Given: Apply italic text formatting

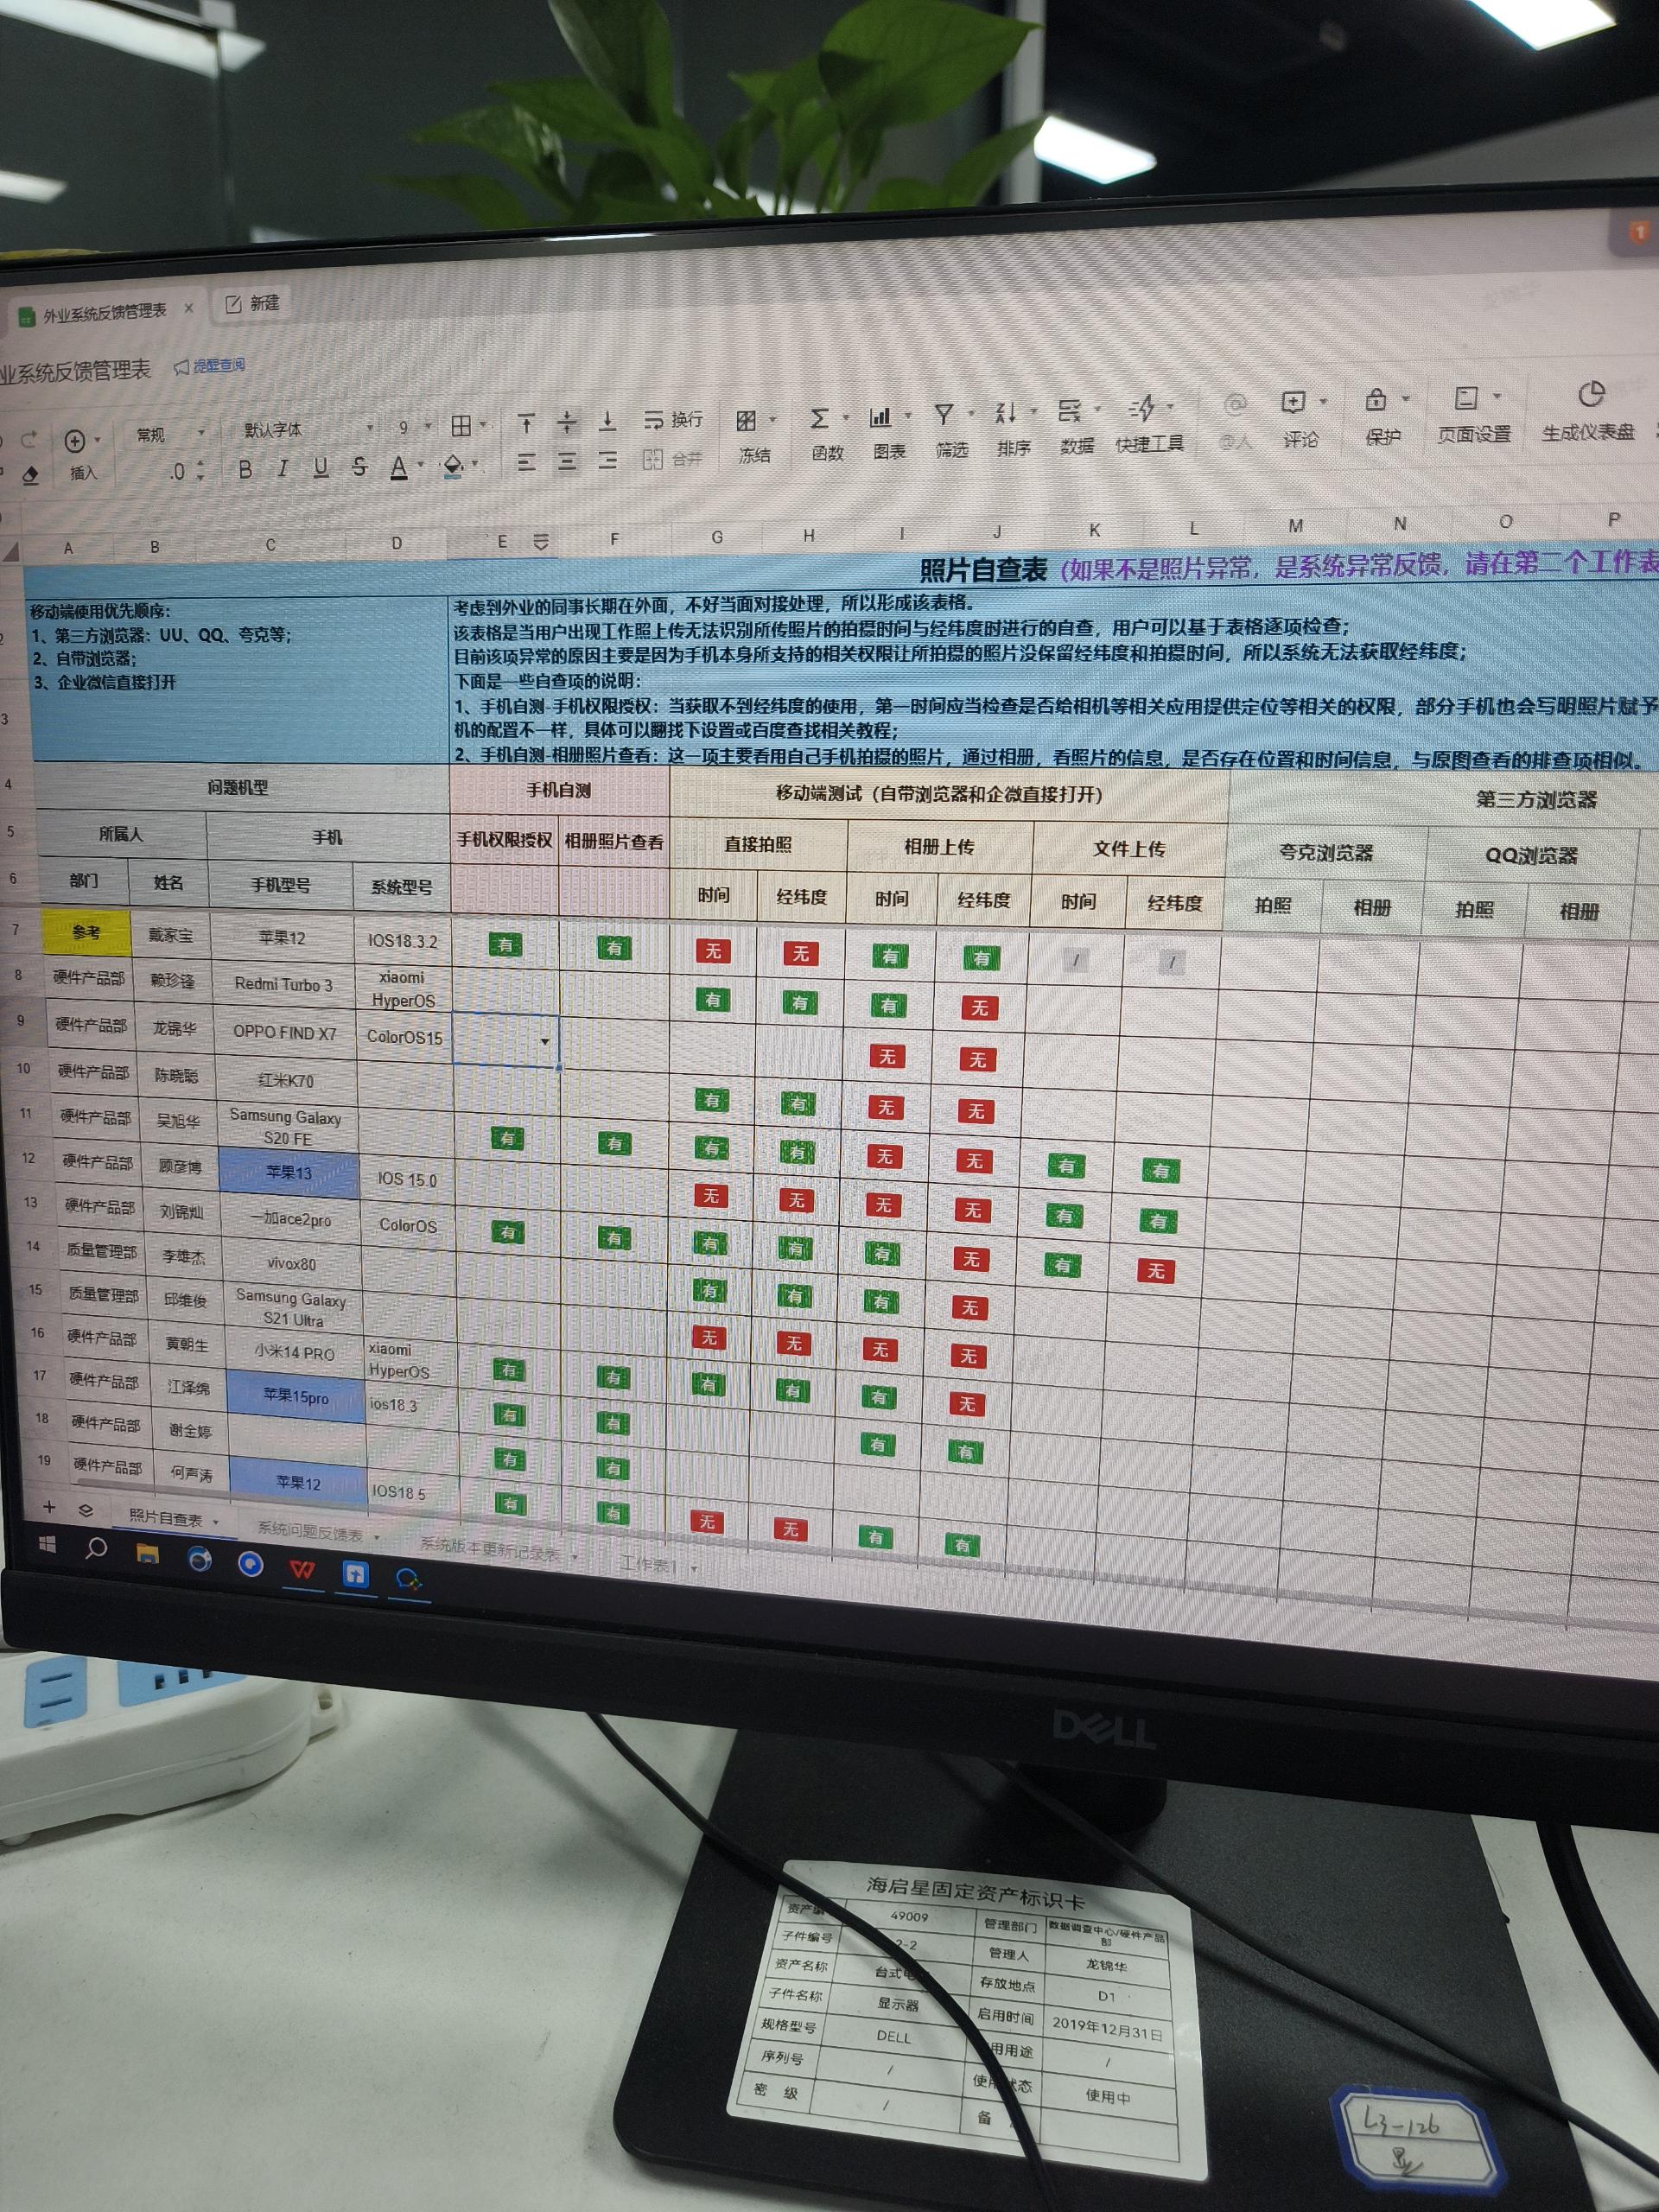Looking at the screenshot, I should [283, 468].
